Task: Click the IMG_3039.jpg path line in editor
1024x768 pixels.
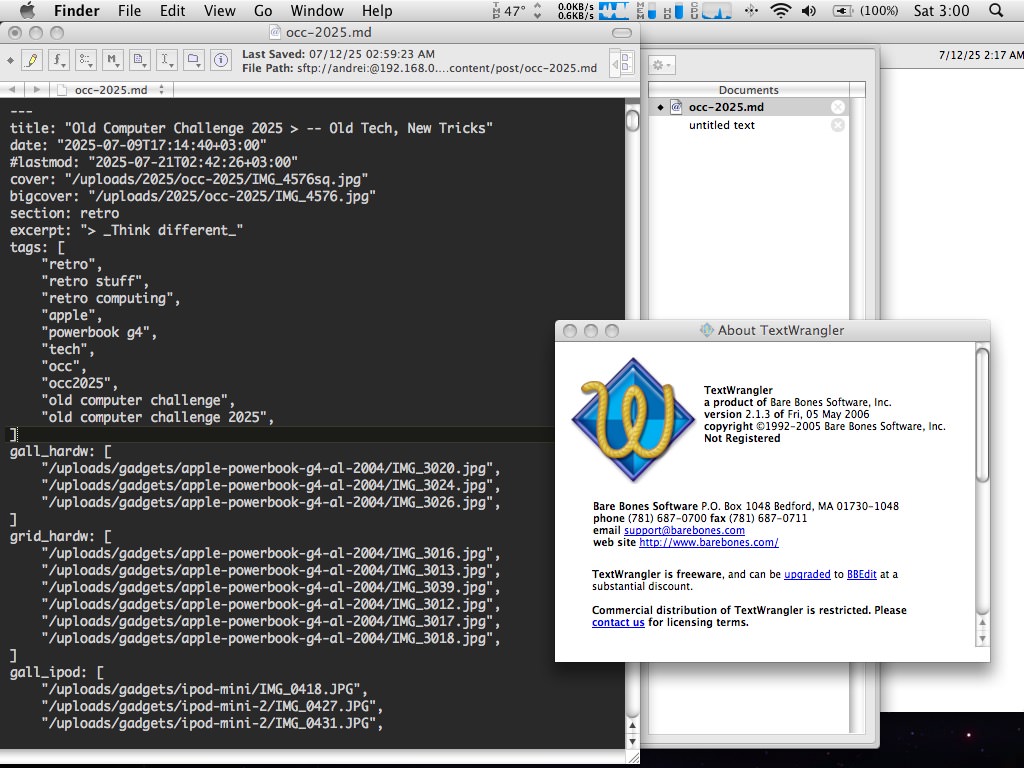Action: [271, 587]
